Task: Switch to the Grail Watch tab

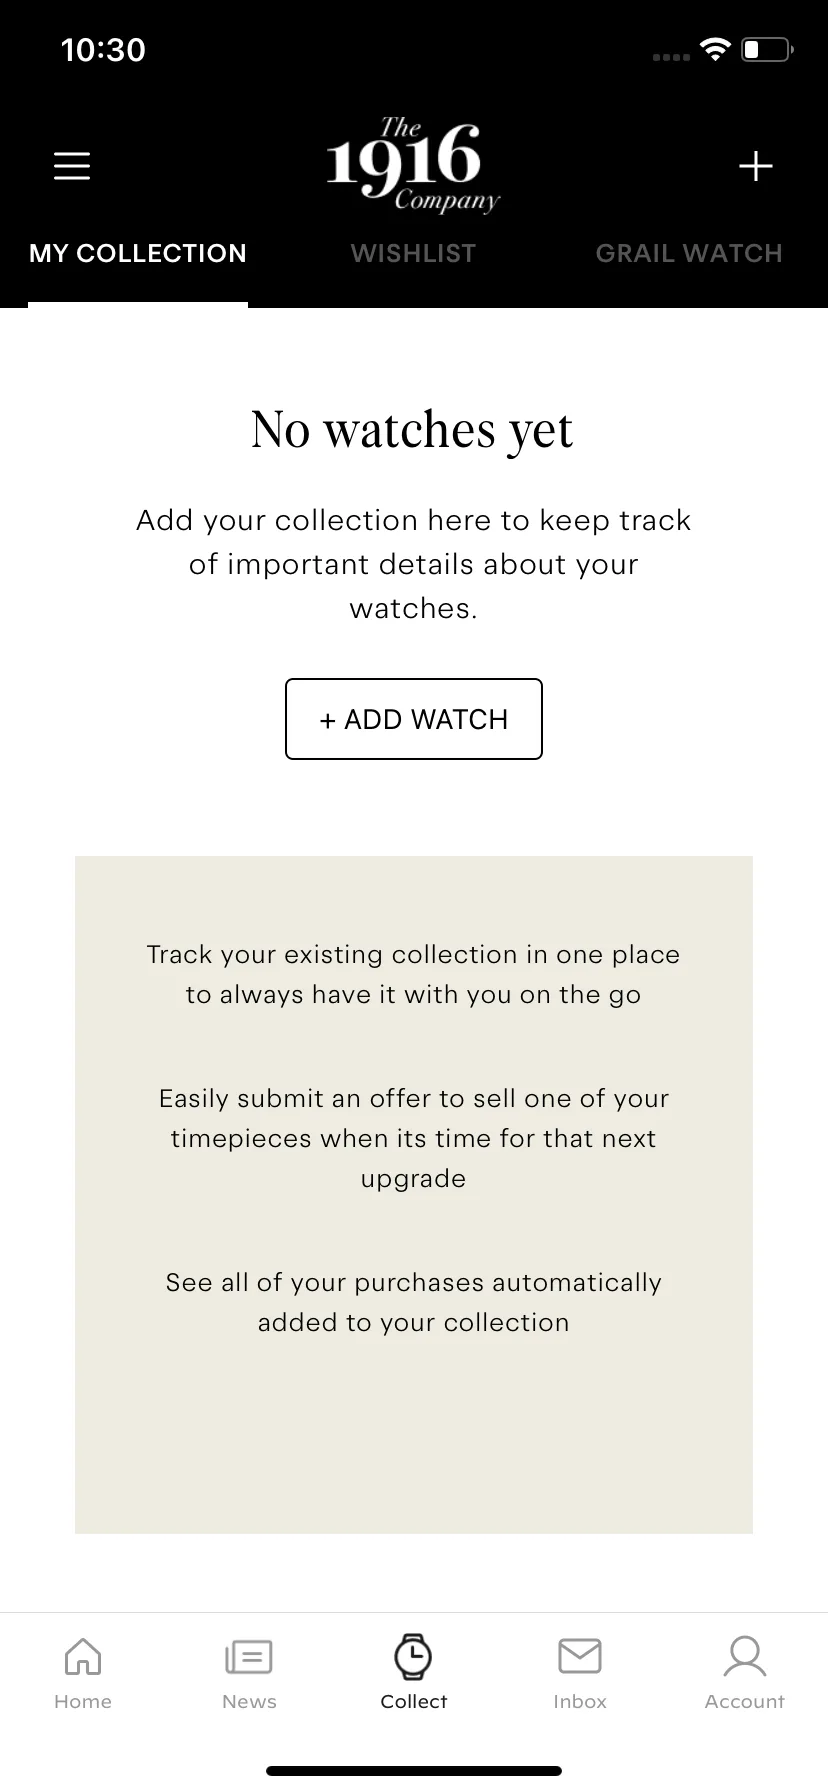Action: [689, 253]
